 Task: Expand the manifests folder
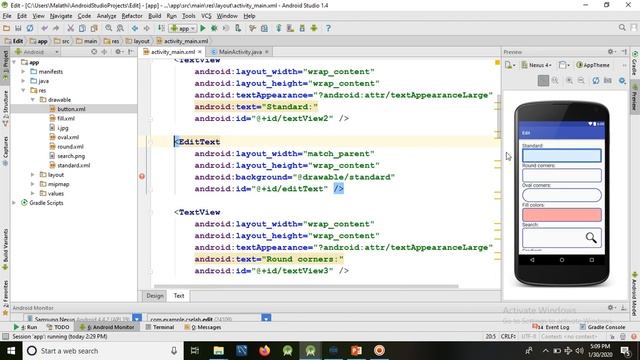[23, 71]
